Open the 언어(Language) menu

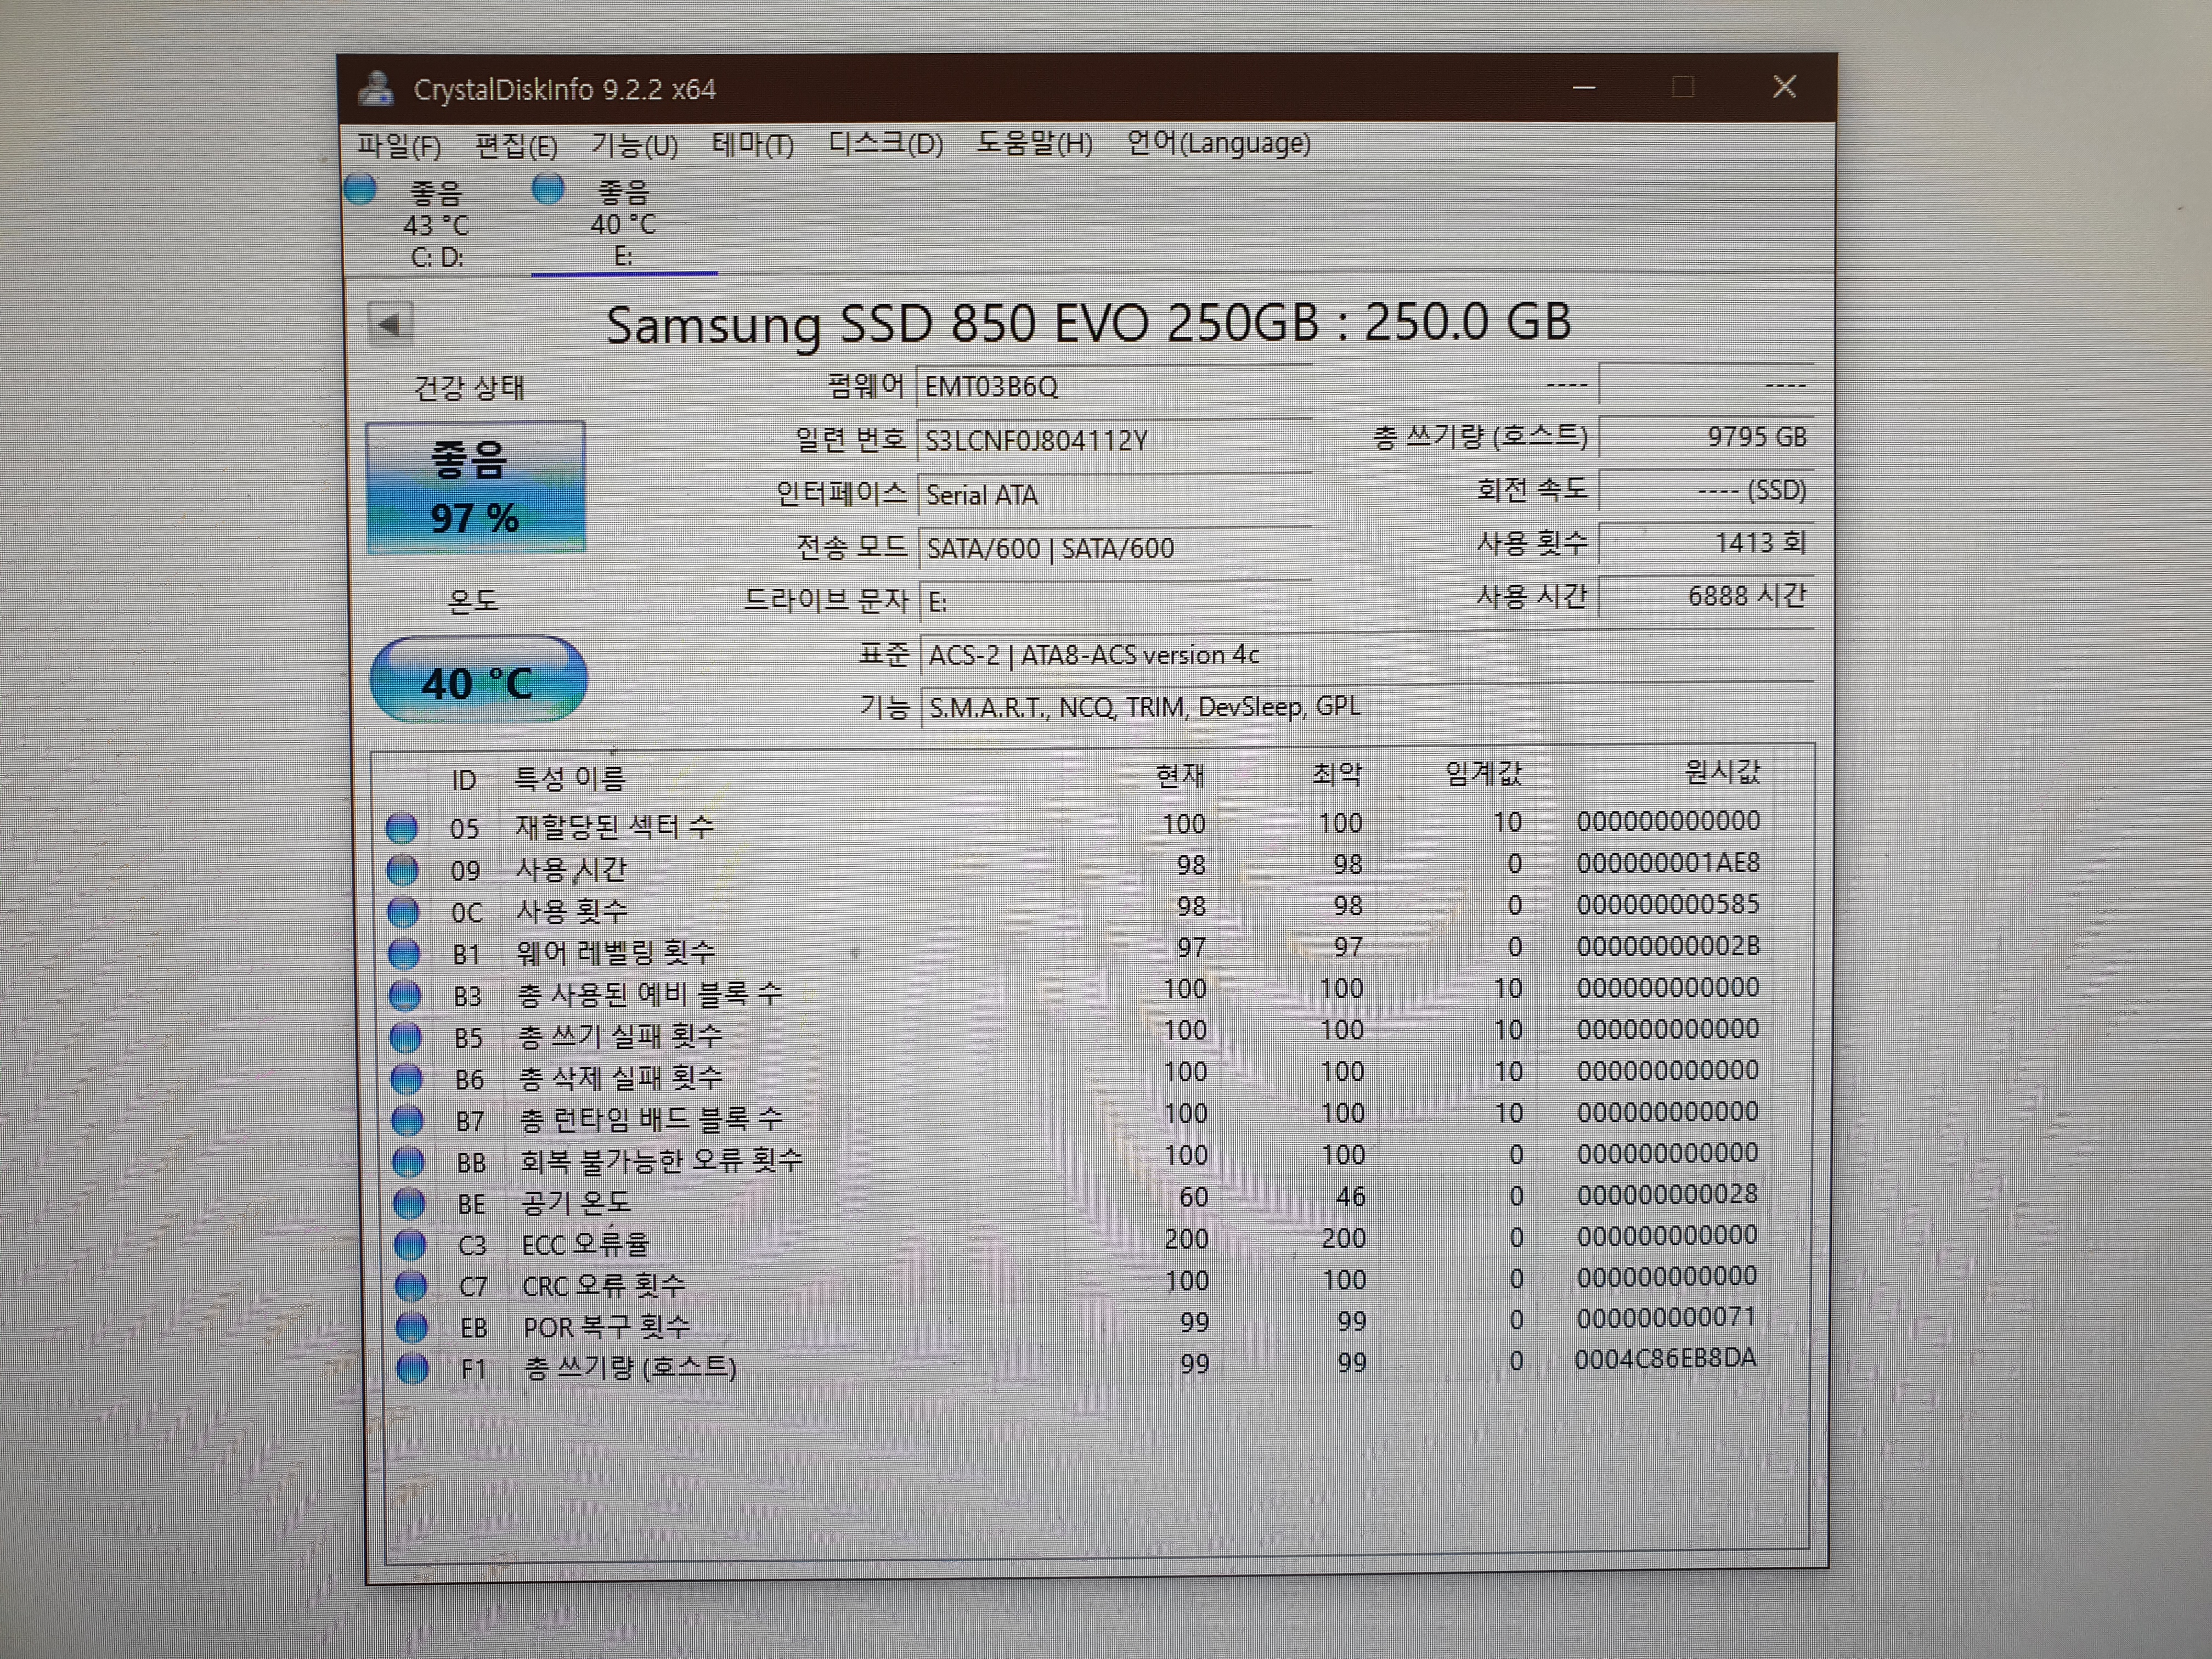click(x=1219, y=143)
